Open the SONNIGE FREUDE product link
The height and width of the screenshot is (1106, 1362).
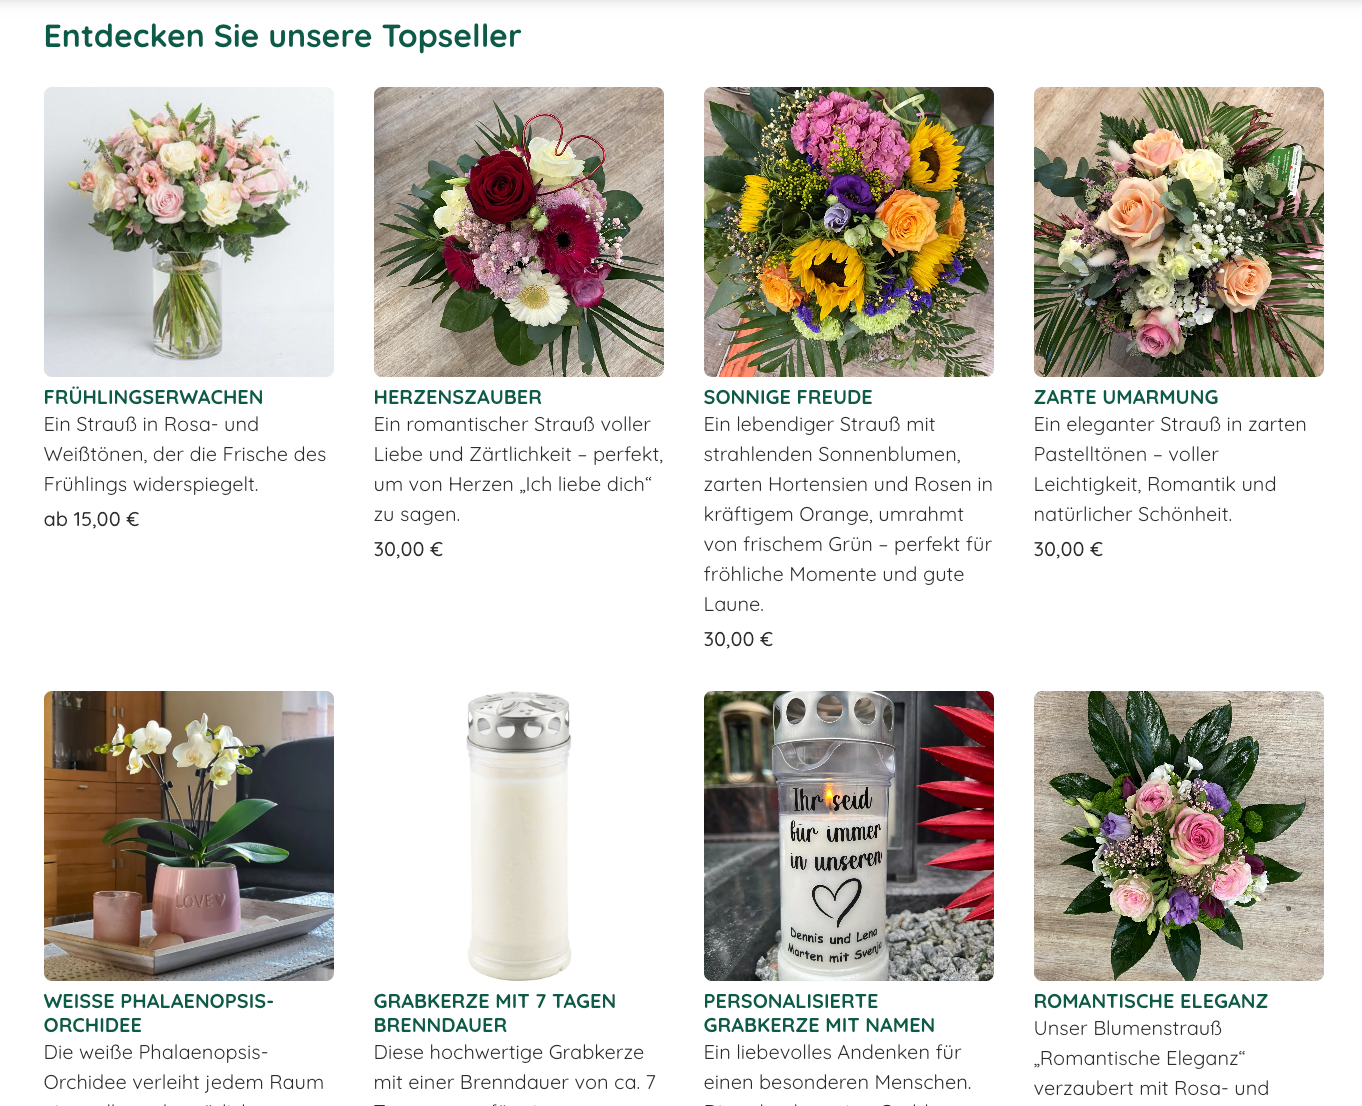788,397
